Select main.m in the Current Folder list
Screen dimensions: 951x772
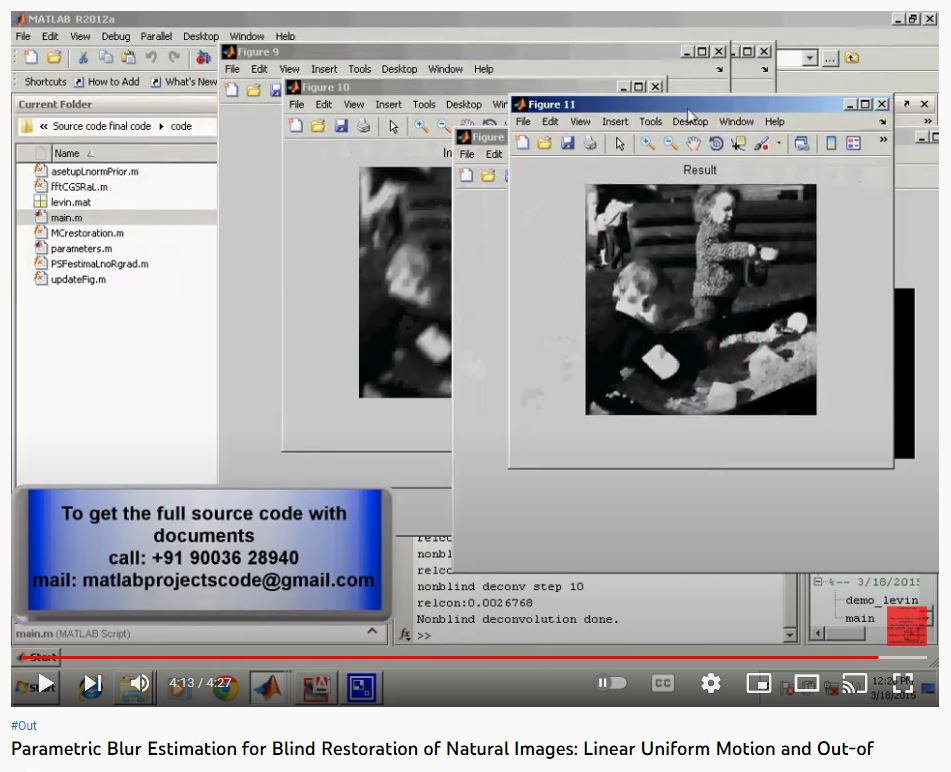click(66, 217)
